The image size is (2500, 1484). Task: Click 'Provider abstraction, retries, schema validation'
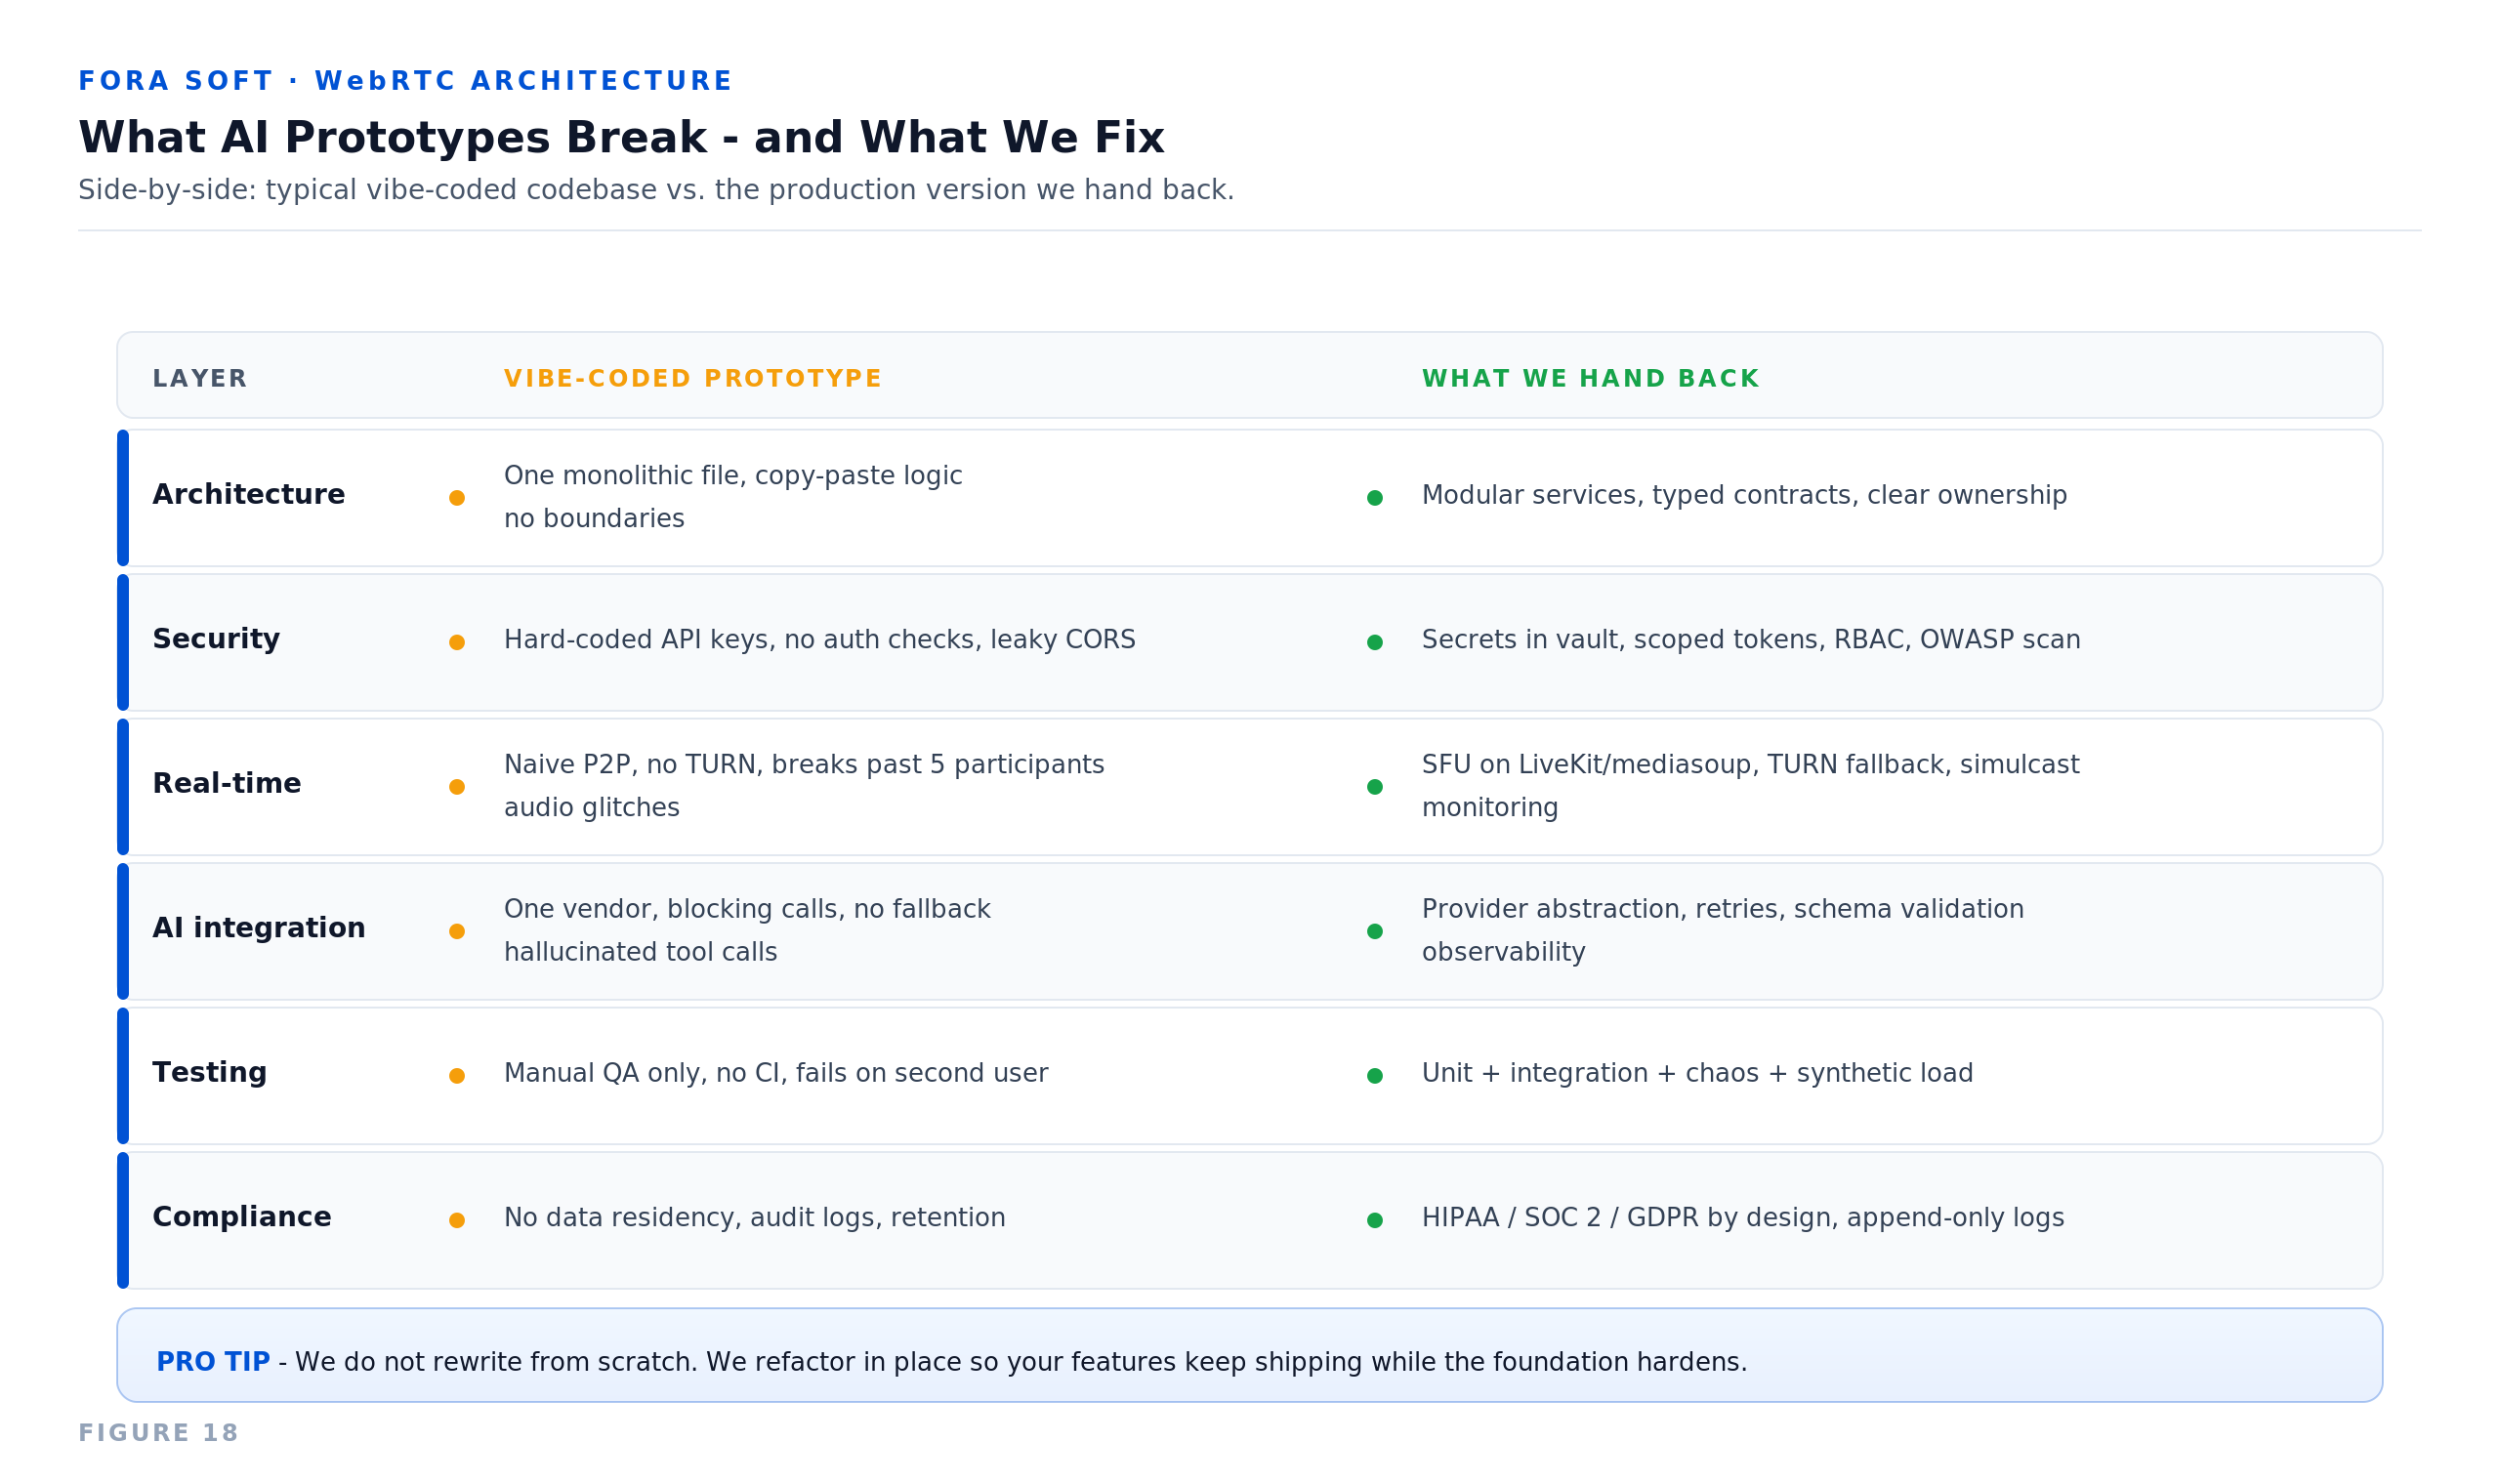pos(1722,910)
